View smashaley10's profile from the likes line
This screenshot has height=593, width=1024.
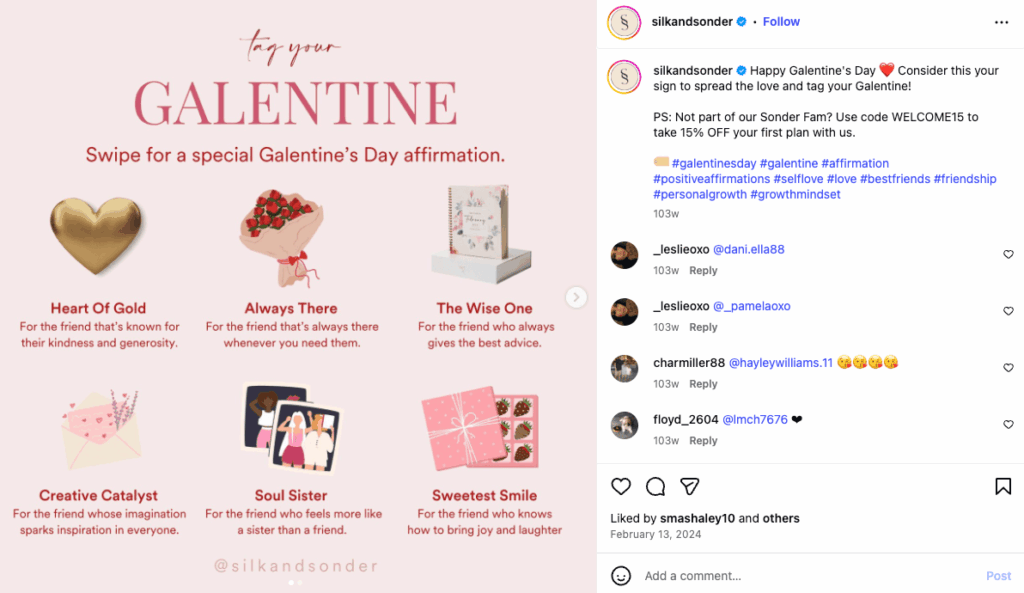click(x=700, y=518)
